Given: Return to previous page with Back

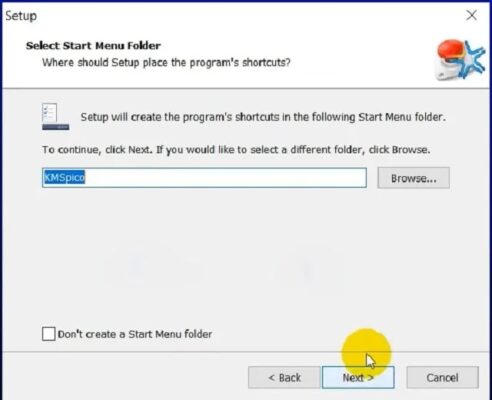Looking at the screenshot, I should [x=284, y=378].
